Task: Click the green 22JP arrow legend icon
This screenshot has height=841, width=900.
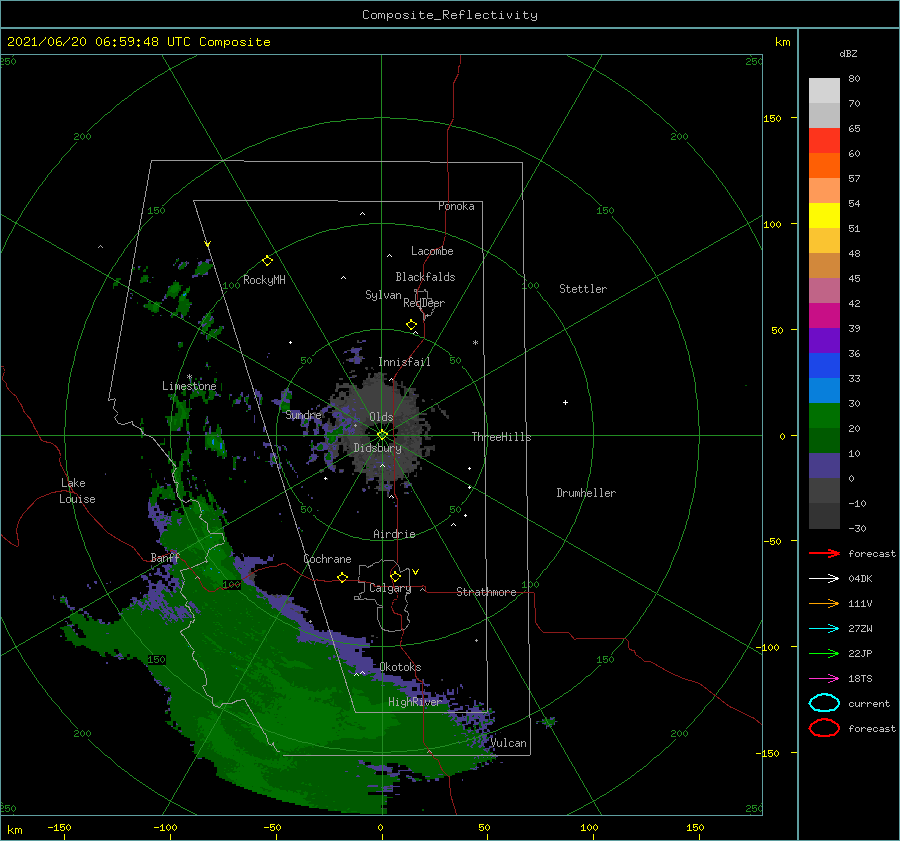Action: [824, 653]
